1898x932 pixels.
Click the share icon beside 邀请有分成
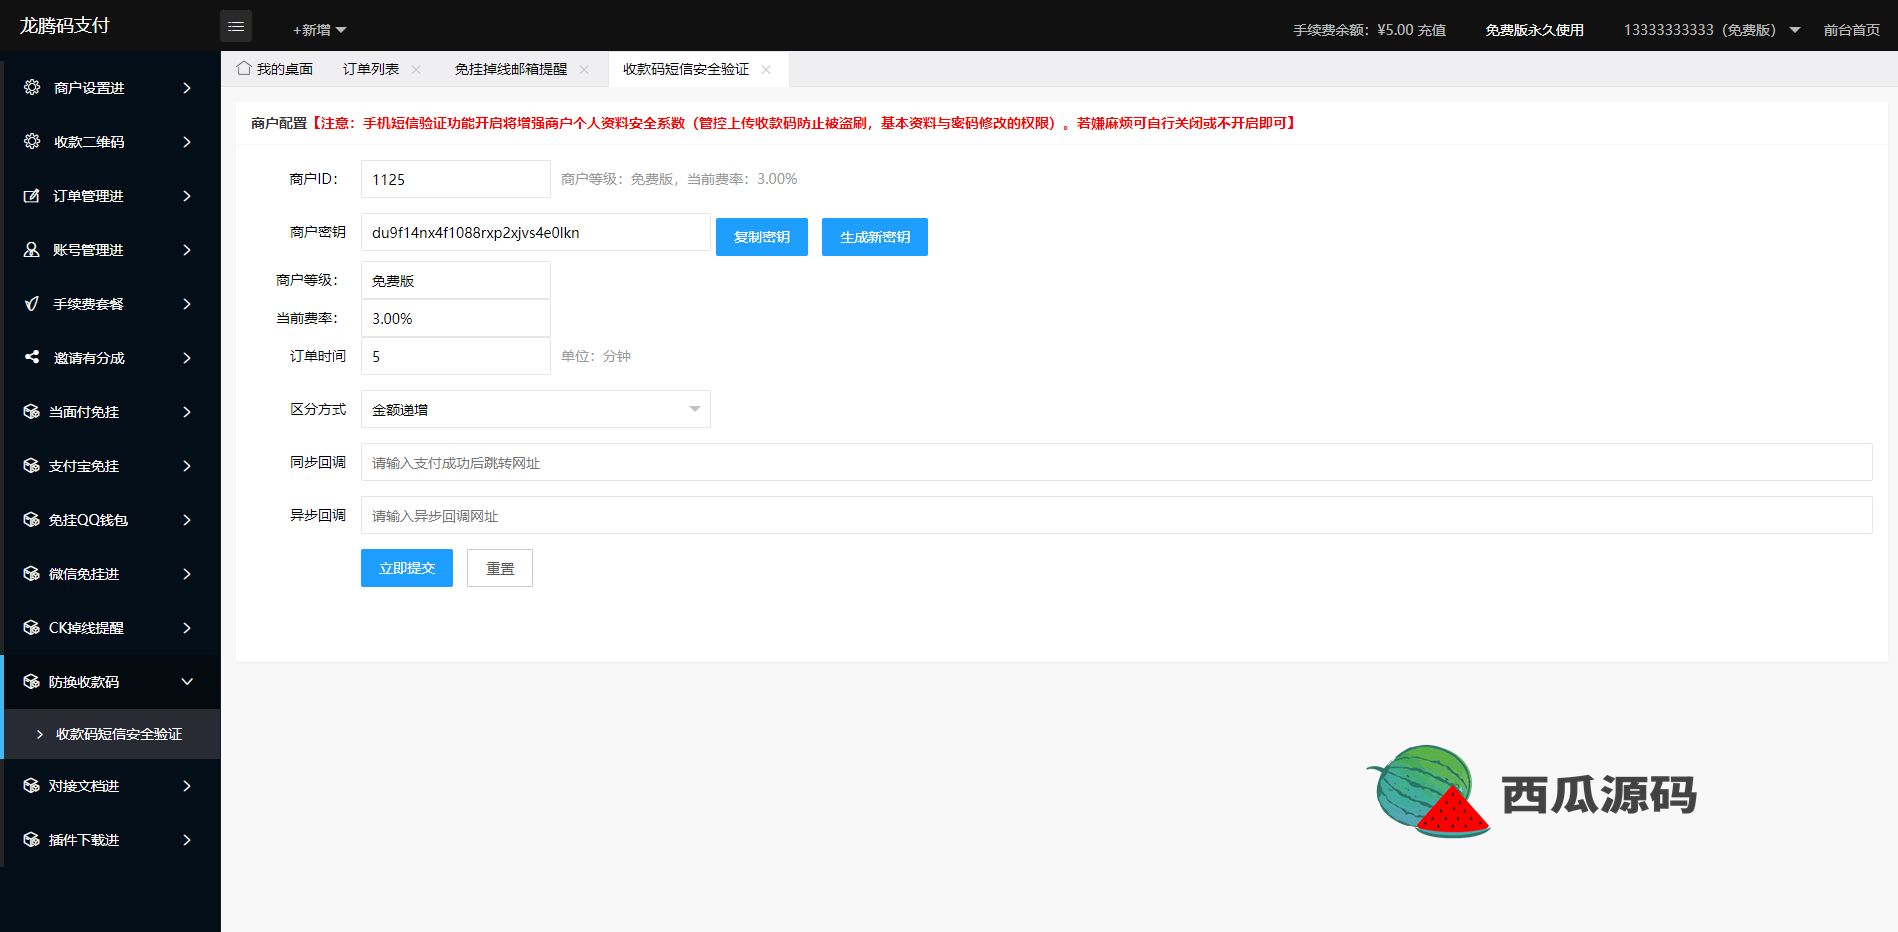click(x=32, y=357)
